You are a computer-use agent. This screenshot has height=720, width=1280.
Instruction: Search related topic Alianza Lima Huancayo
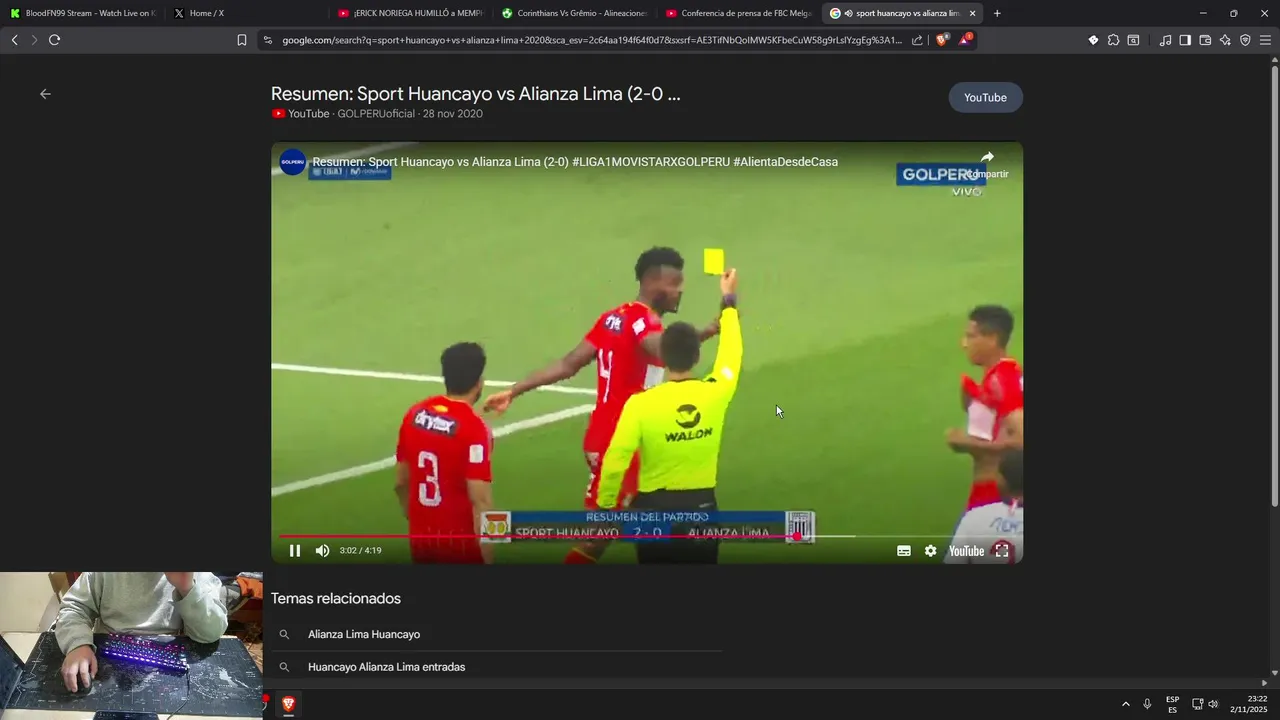[496, 634]
